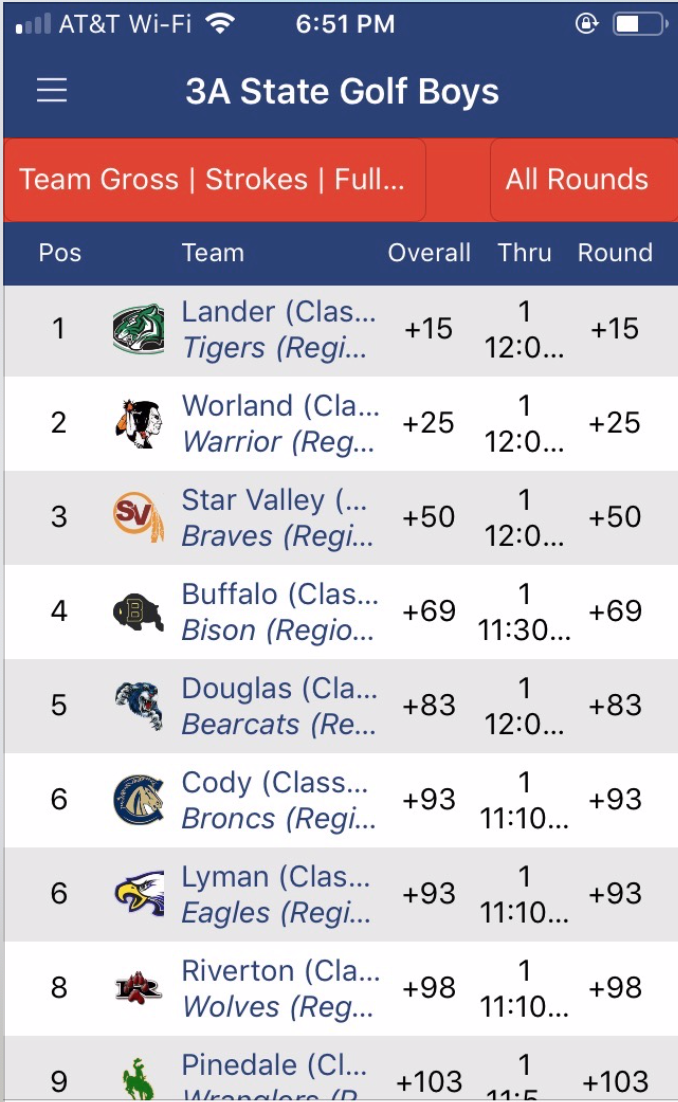Viewport: 678px width, 1102px height.
Task: Select the Round column header
Action: [x=614, y=253]
